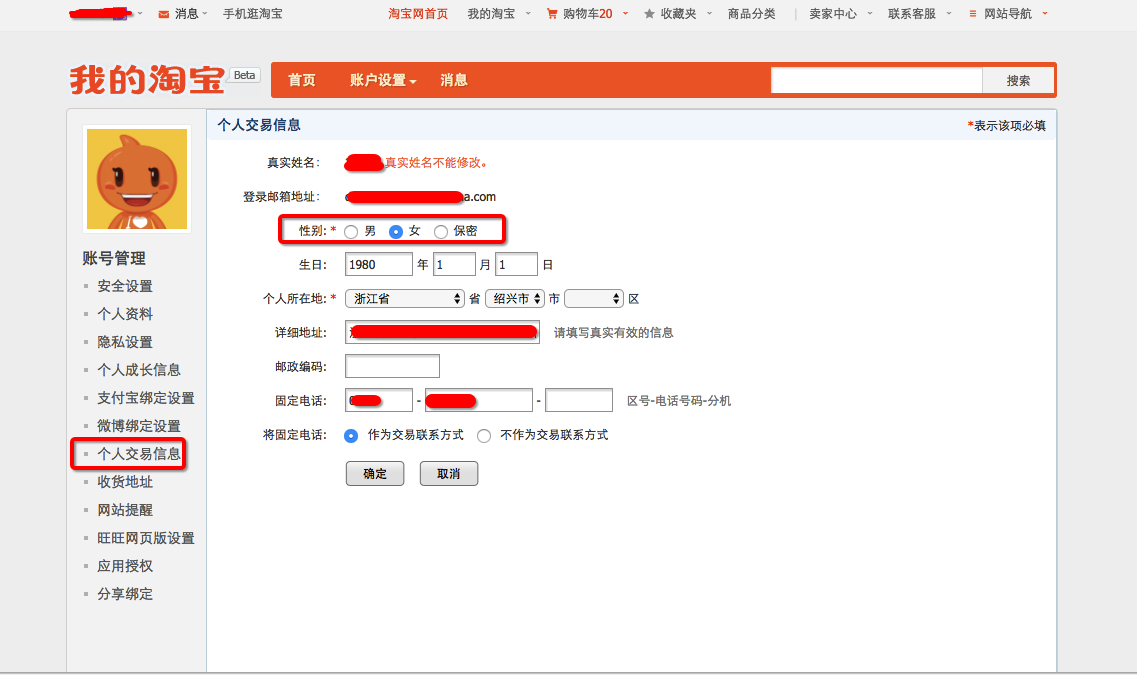This screenshot has width=1137, height=675.
Task: Click the birthday day input field
Action: pyautogui.click(x=516, y=265)
